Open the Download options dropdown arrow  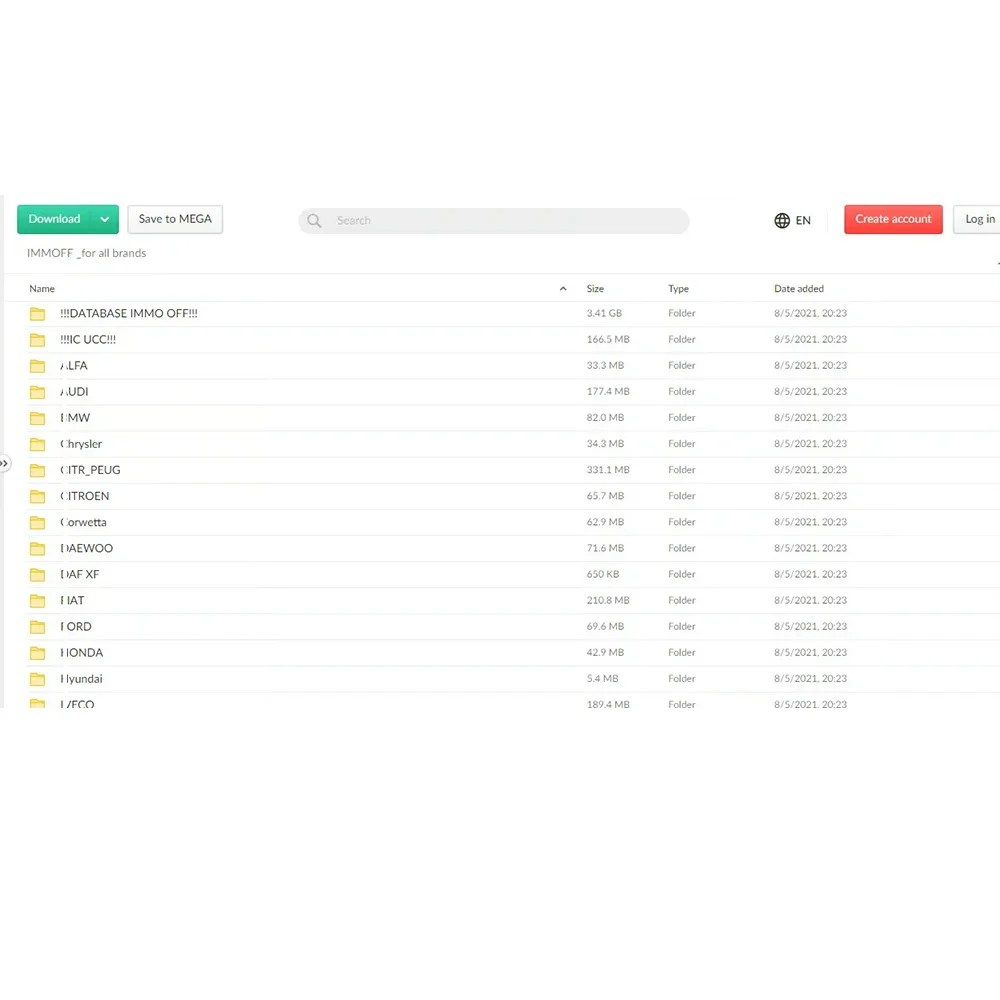coord(105,219)
